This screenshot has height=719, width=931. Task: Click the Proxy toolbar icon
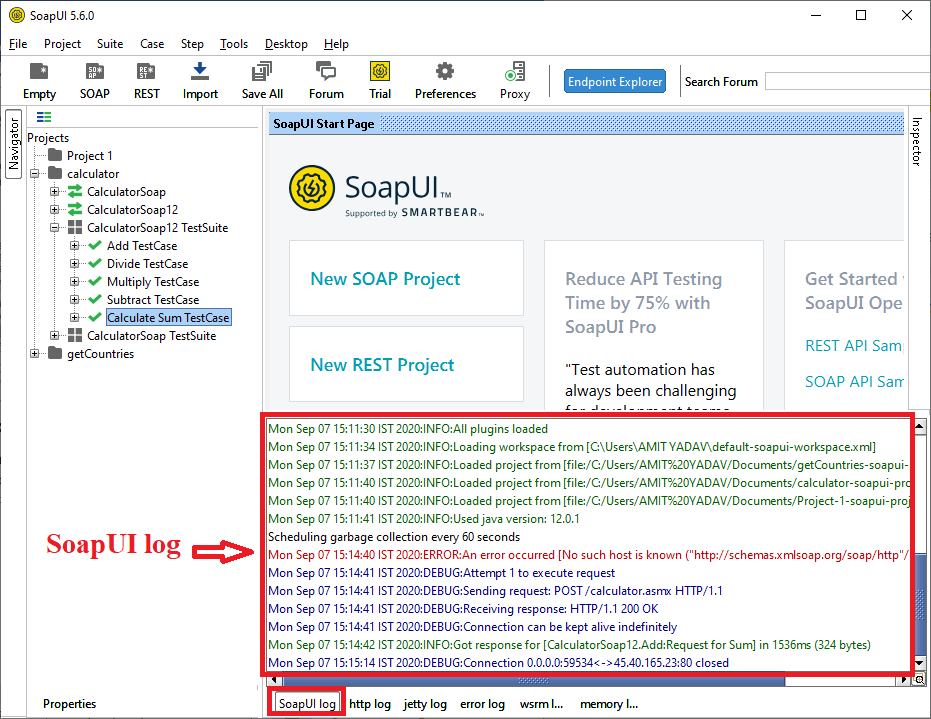[x=515, y=81]
